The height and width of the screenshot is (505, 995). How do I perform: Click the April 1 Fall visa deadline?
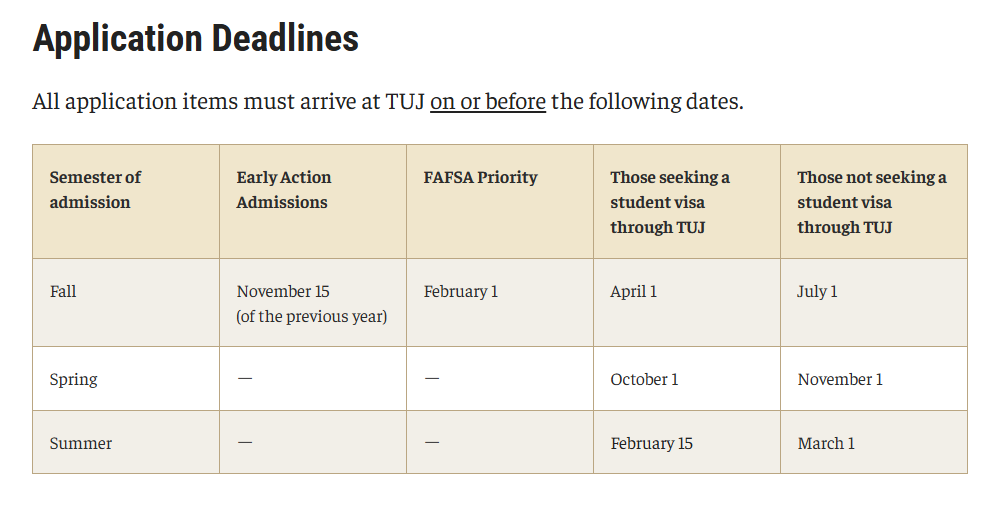tap(633, 292)
